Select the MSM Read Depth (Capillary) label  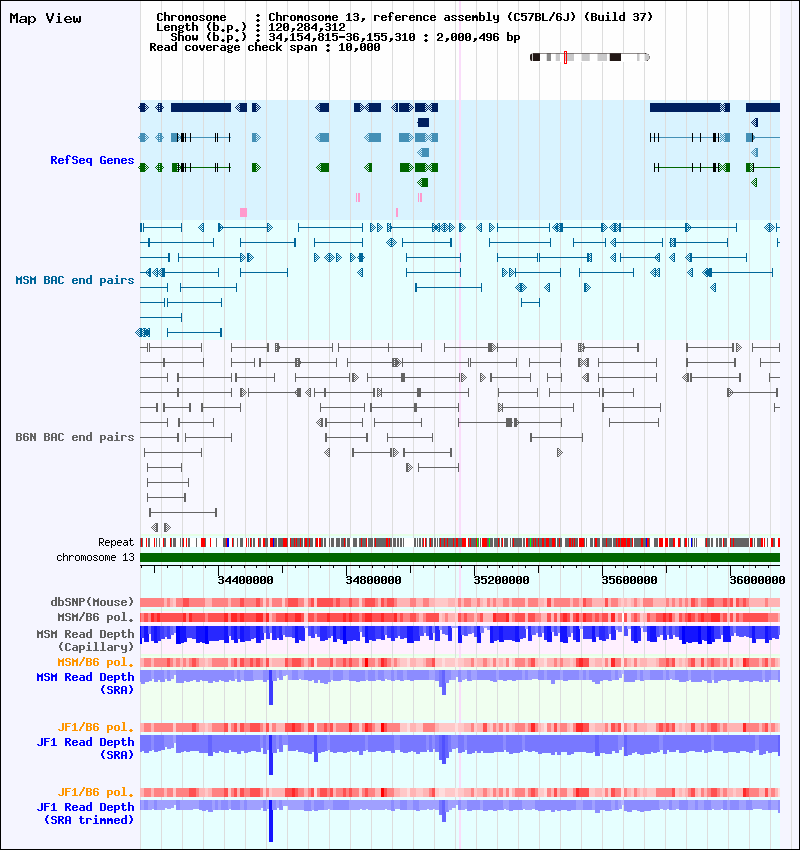pos(85,640)
